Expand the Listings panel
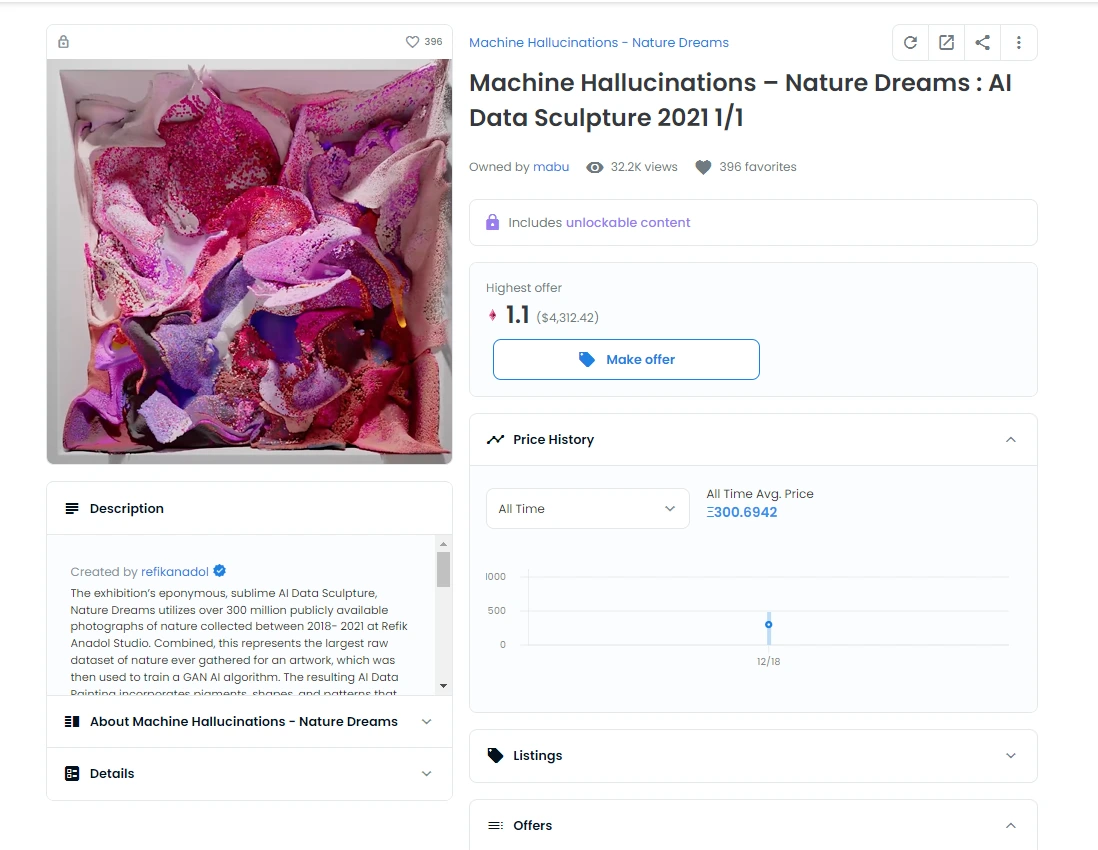The image size is (1098, 850). coord(1010,755)
